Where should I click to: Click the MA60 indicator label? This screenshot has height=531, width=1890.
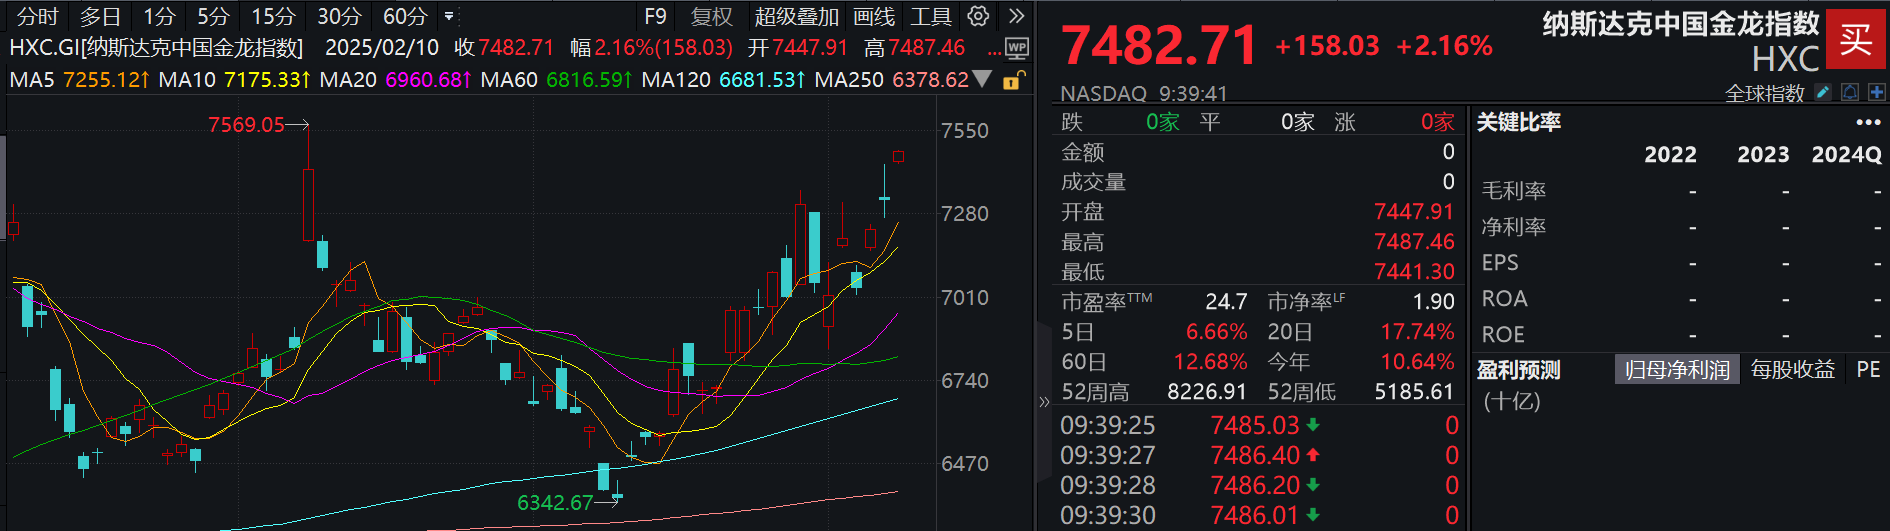click(x=509, y=79)
